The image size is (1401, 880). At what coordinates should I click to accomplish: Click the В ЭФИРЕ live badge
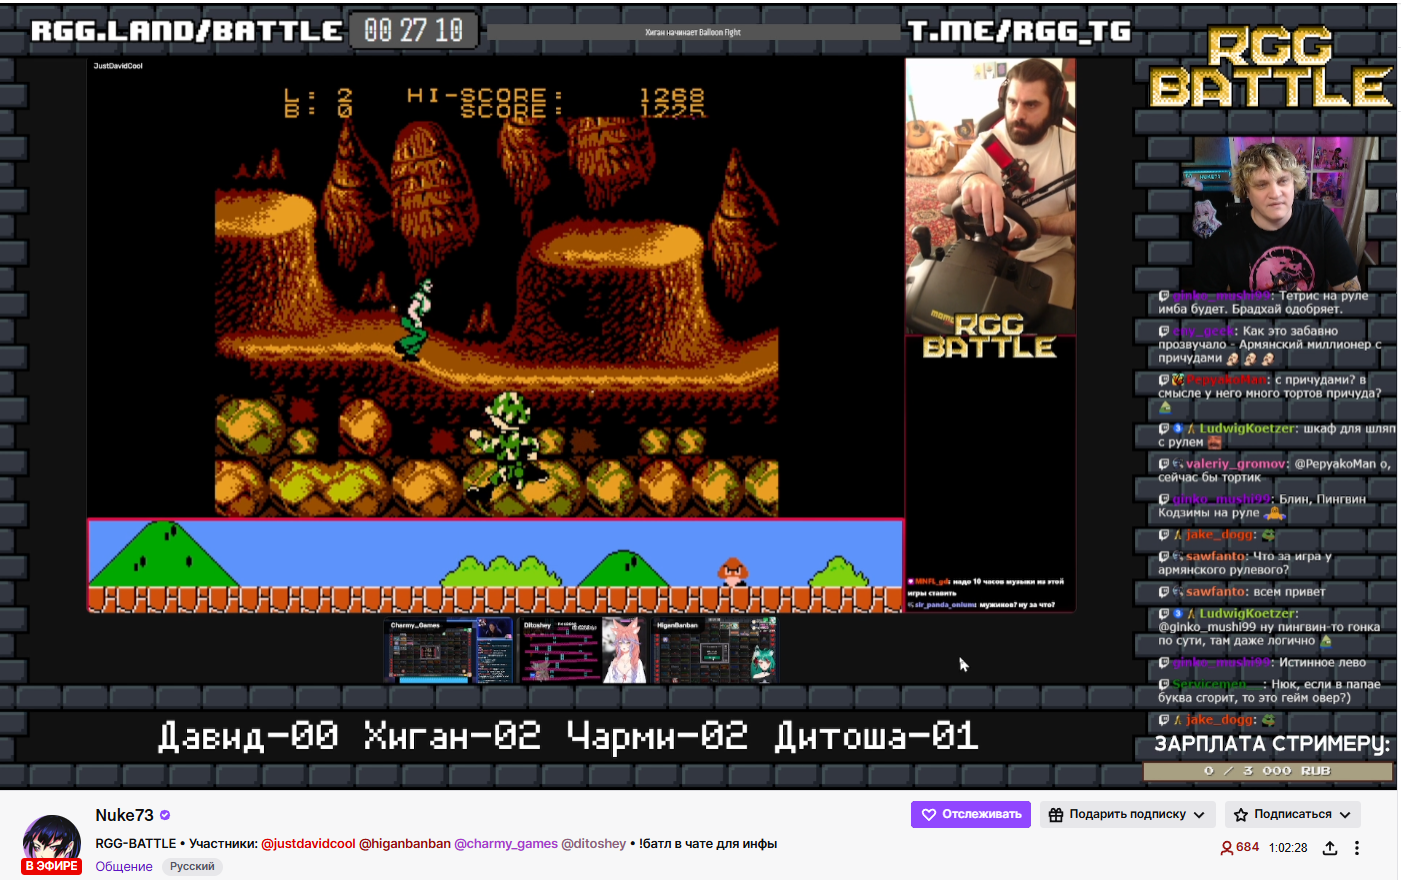52,866
